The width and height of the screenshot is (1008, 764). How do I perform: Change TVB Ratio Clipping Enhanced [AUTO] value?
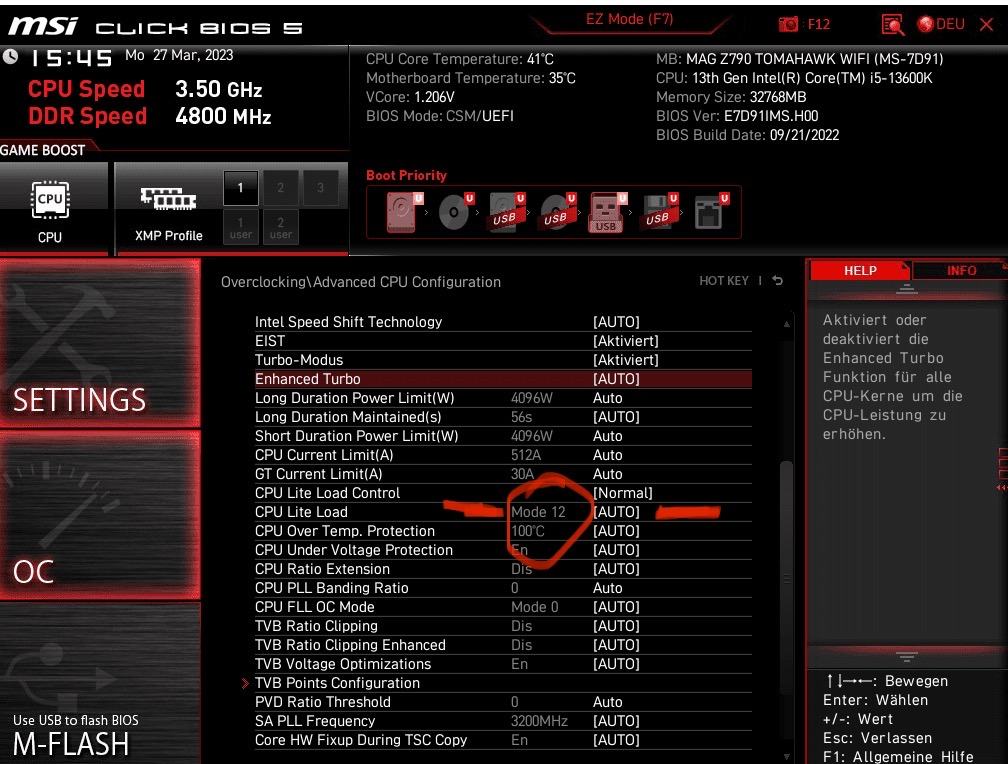(616, 644)
